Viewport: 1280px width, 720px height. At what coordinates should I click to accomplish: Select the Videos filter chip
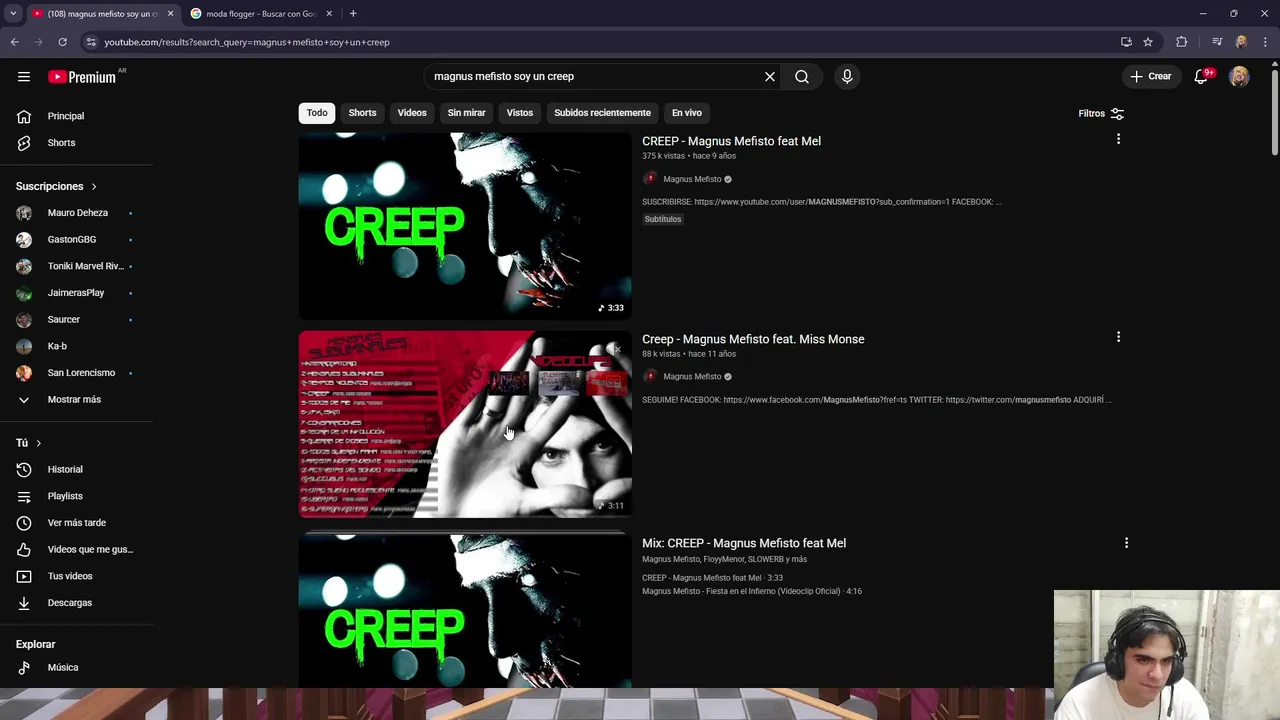point(412,113)
